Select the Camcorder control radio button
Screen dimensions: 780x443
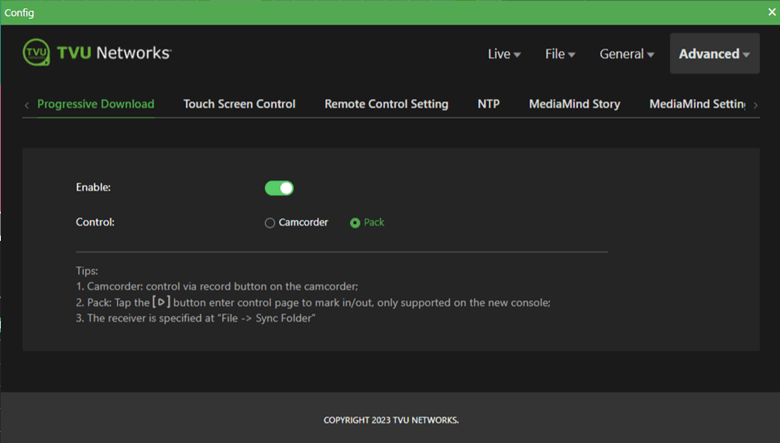270,223
